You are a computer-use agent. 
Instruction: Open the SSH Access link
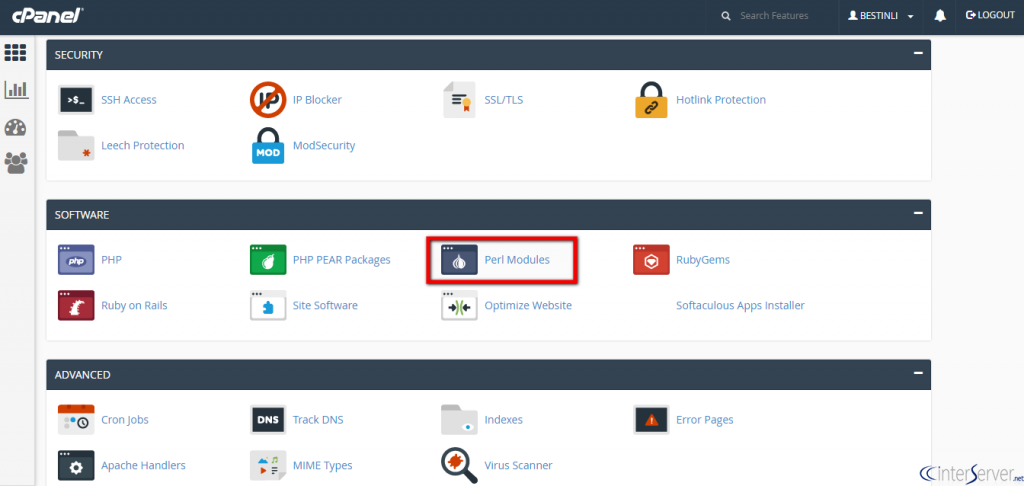click(129, 100)
